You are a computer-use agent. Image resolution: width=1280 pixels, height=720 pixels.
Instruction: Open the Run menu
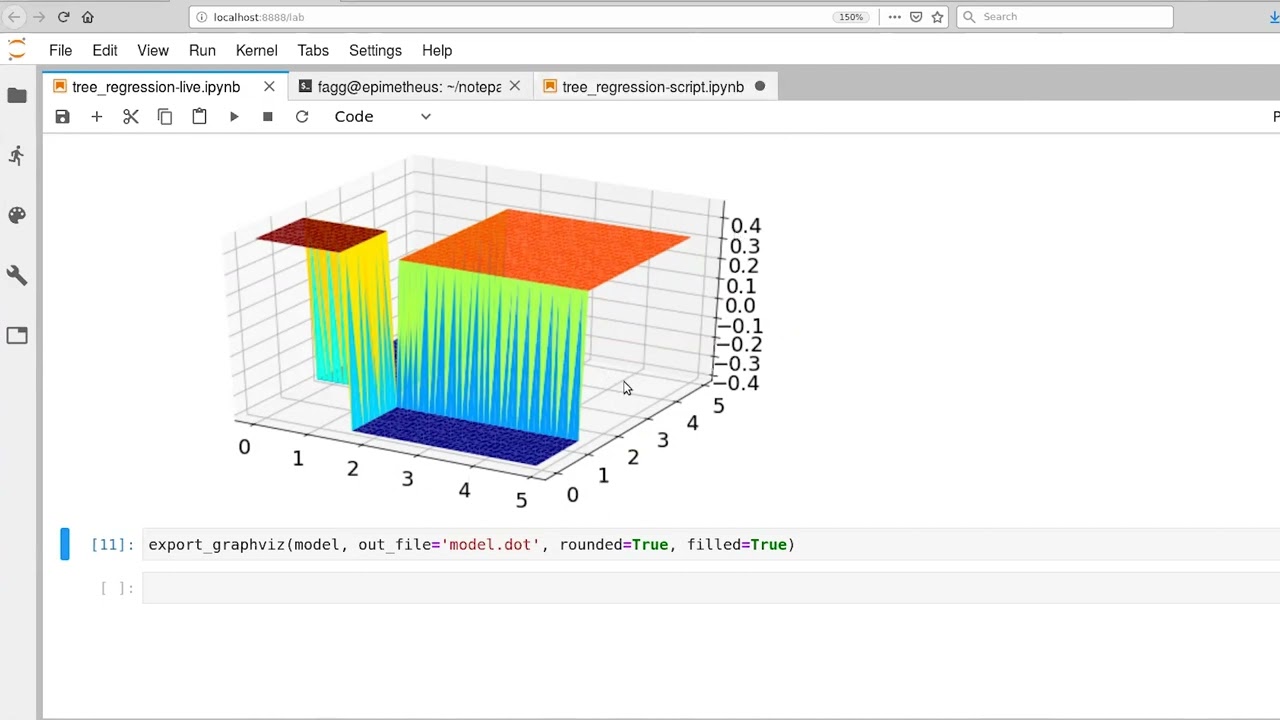[x=202, y=50]
